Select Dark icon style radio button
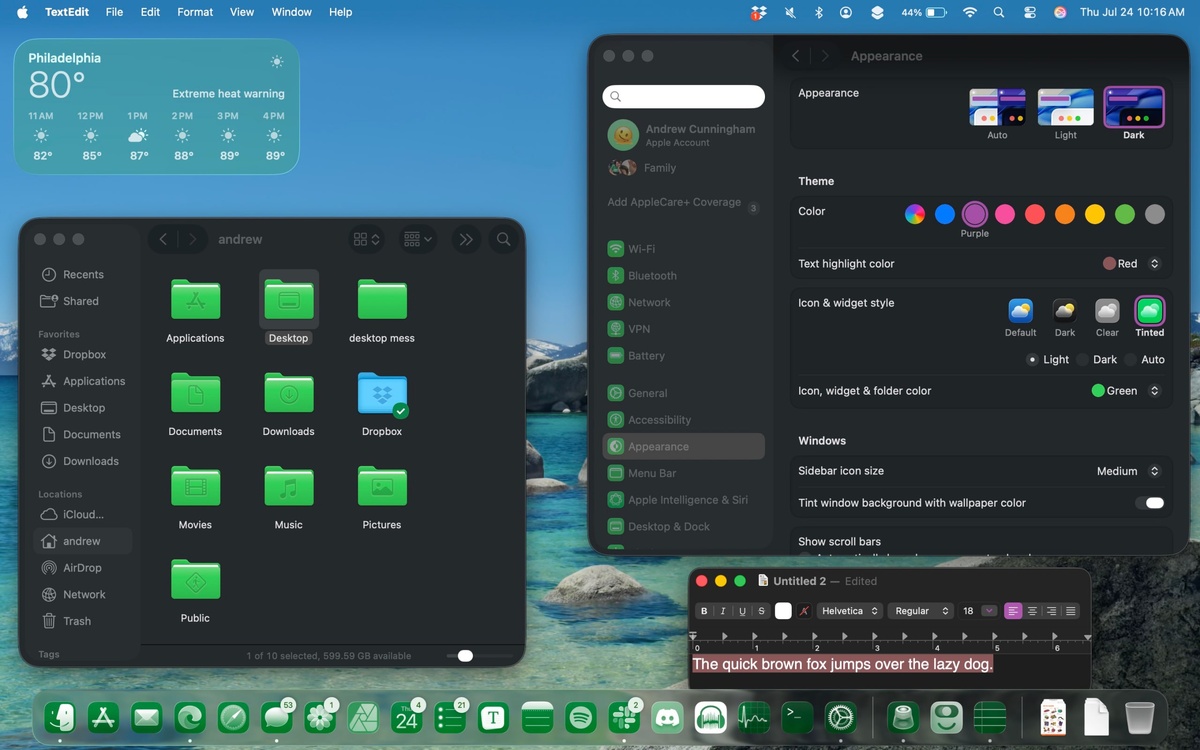Screen dimensions: 1200x750 click(1081, 360)
